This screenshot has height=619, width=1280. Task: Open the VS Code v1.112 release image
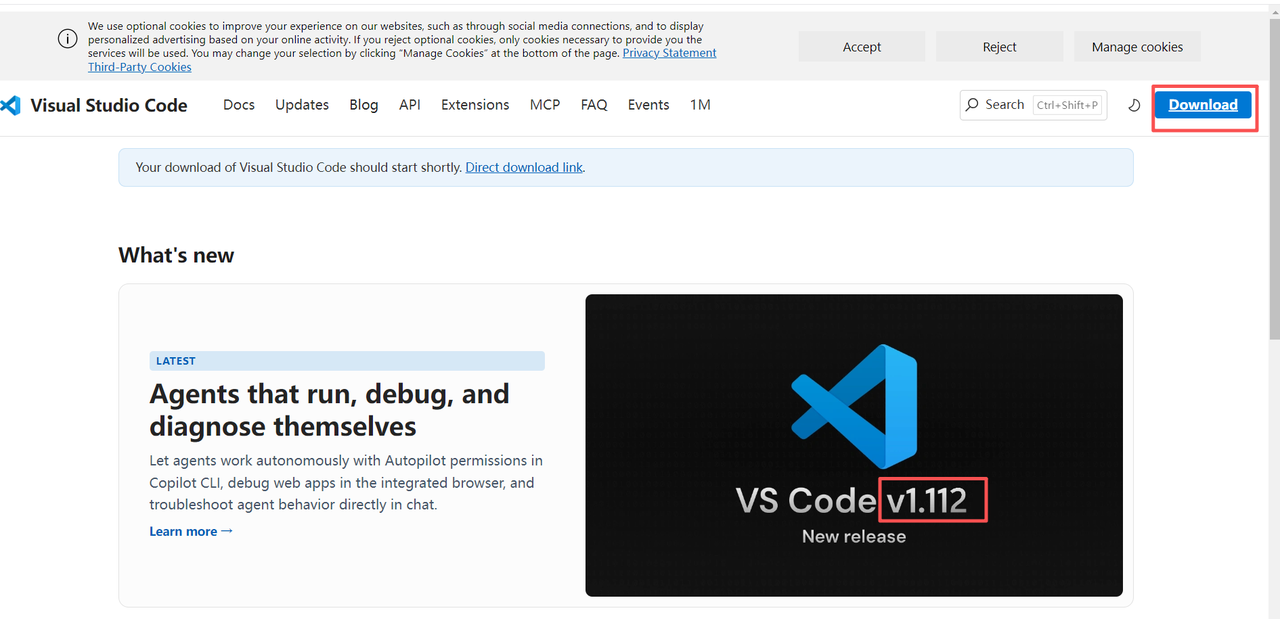[854, 445]
